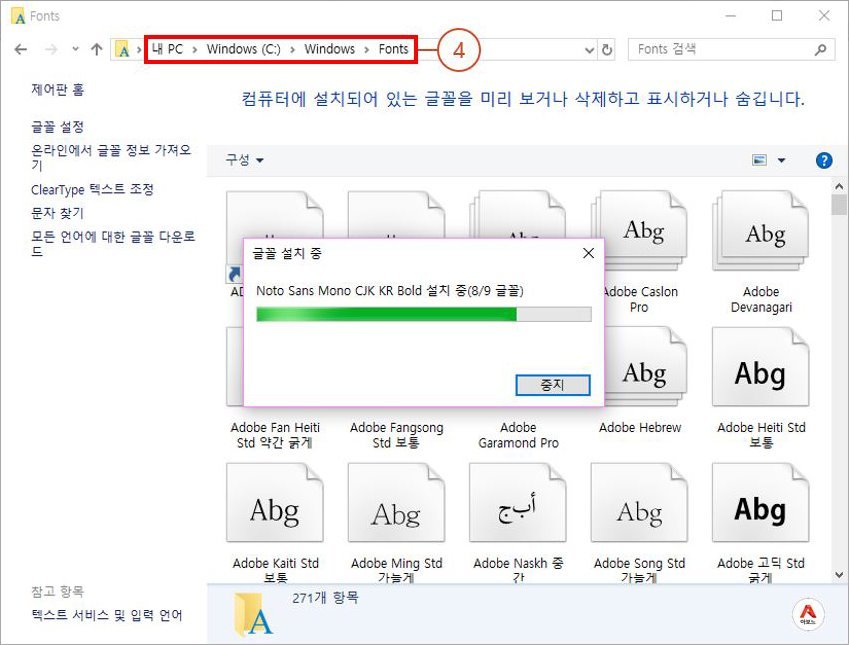The height and width of the screenshot is (645, 849).
Task: Click scrollbar down arrow
Action: [x=839, y=575]
